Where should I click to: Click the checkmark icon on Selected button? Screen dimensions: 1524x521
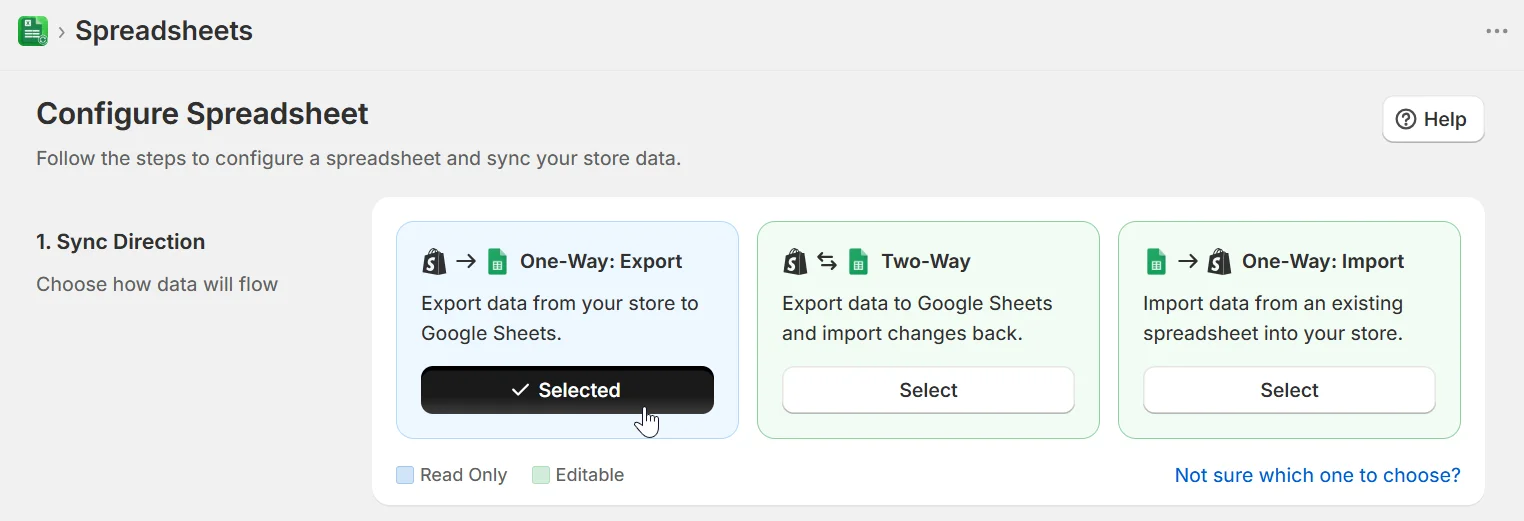pyautogui.click(x=520, y=390)
